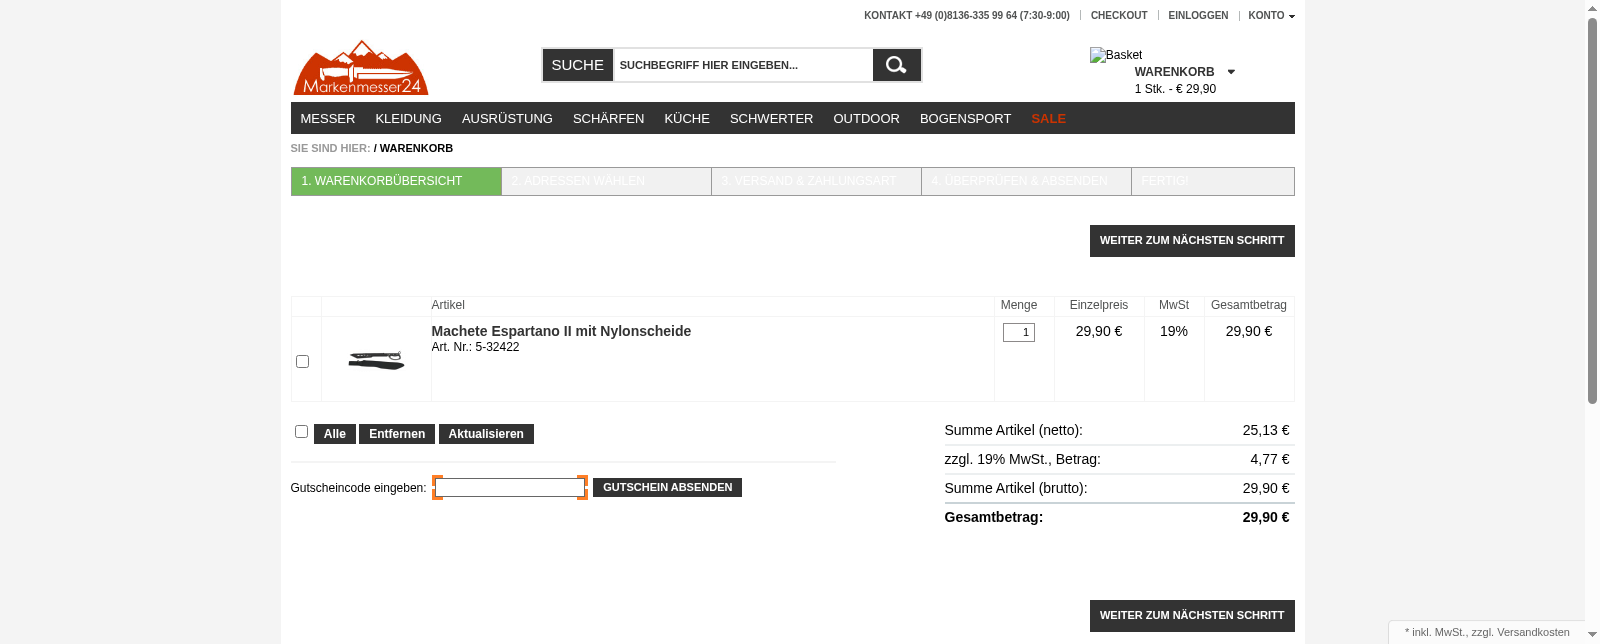The image size is (1600, 644).
Task: Open Machete Espartano II mit Nylonscheide link
Action: [x=561, y=331]
